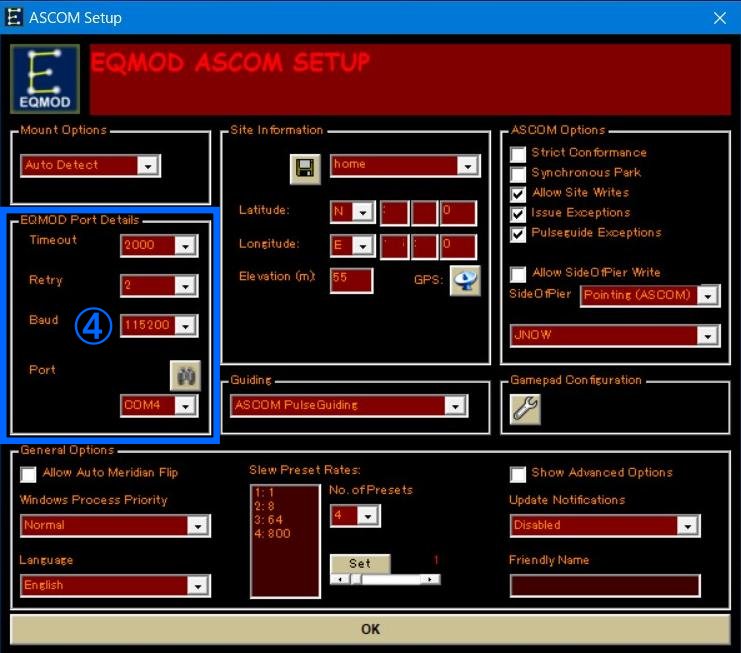Enable Synchronous Park checkbox

point(518,174)
